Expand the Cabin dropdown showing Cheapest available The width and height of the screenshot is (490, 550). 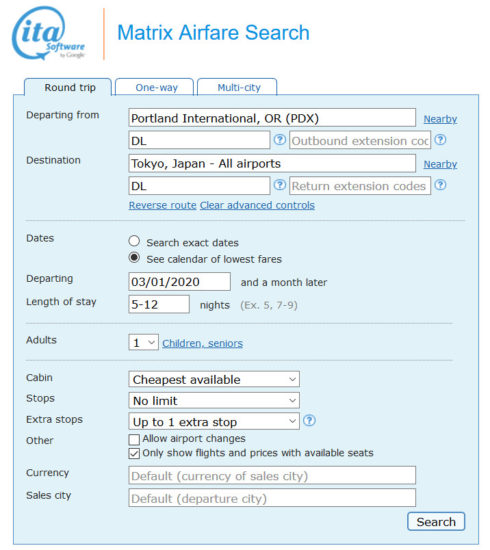click(x=214, y=379)
